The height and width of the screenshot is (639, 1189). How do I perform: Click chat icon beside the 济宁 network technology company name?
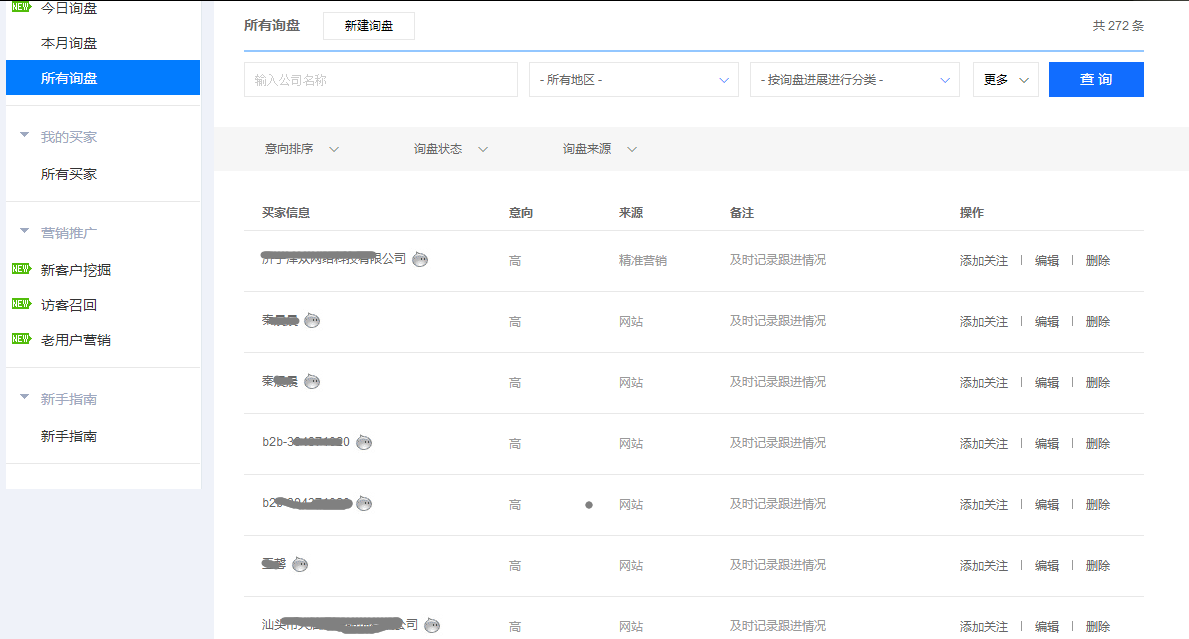[420, 260]
